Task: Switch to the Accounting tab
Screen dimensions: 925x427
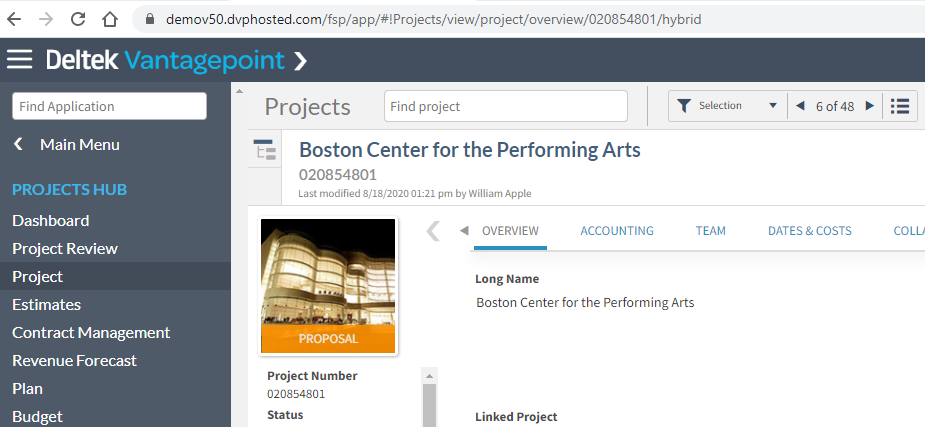Action: (x=617, y=231)
